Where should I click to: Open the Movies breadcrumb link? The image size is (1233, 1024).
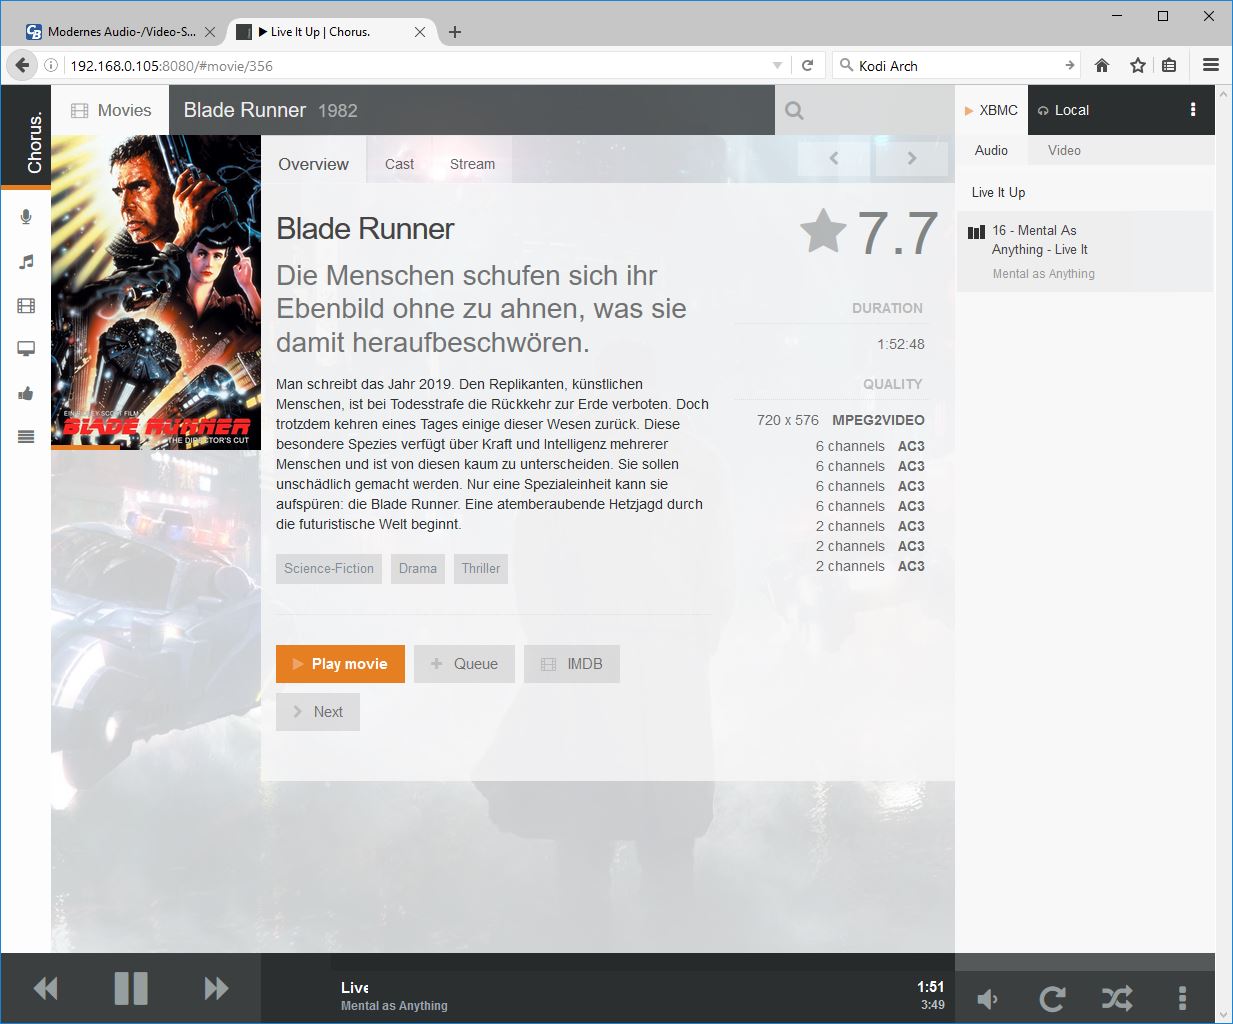111,110
